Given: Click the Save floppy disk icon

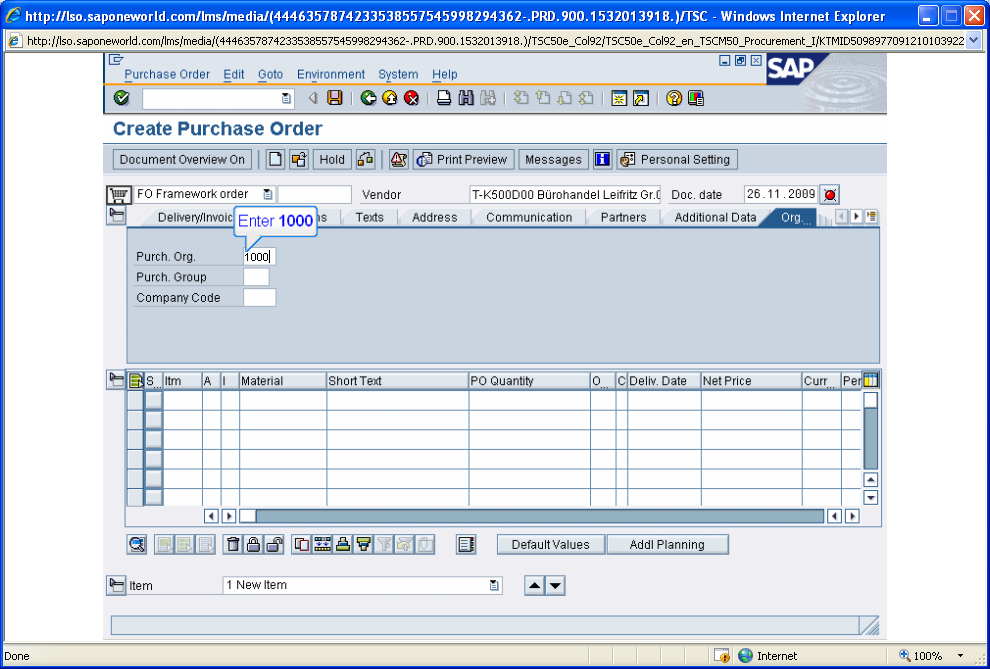Looking at the screenshot, I should (335, 98).
